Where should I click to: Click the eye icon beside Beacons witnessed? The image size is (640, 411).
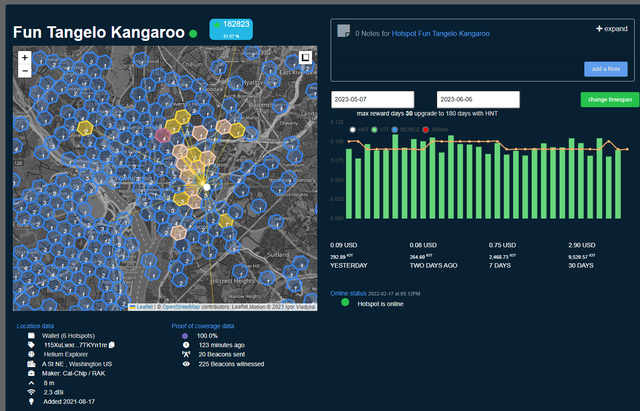[x=186, y=364]
